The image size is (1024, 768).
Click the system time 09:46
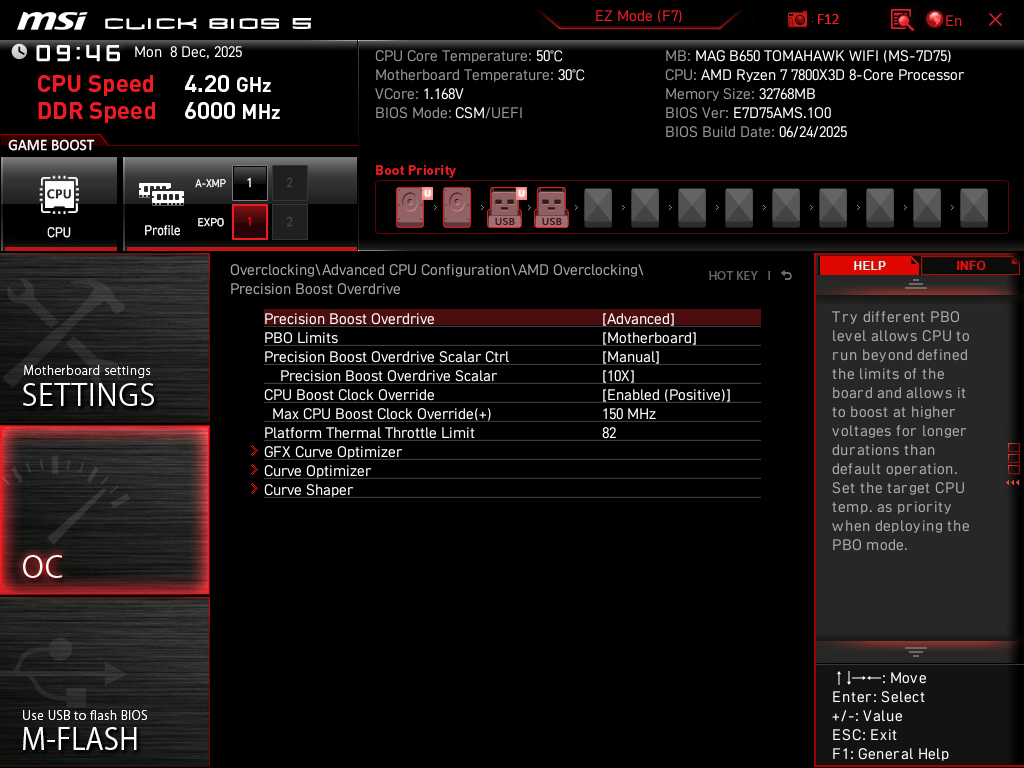pyautogui.click(x=78, y=53)
